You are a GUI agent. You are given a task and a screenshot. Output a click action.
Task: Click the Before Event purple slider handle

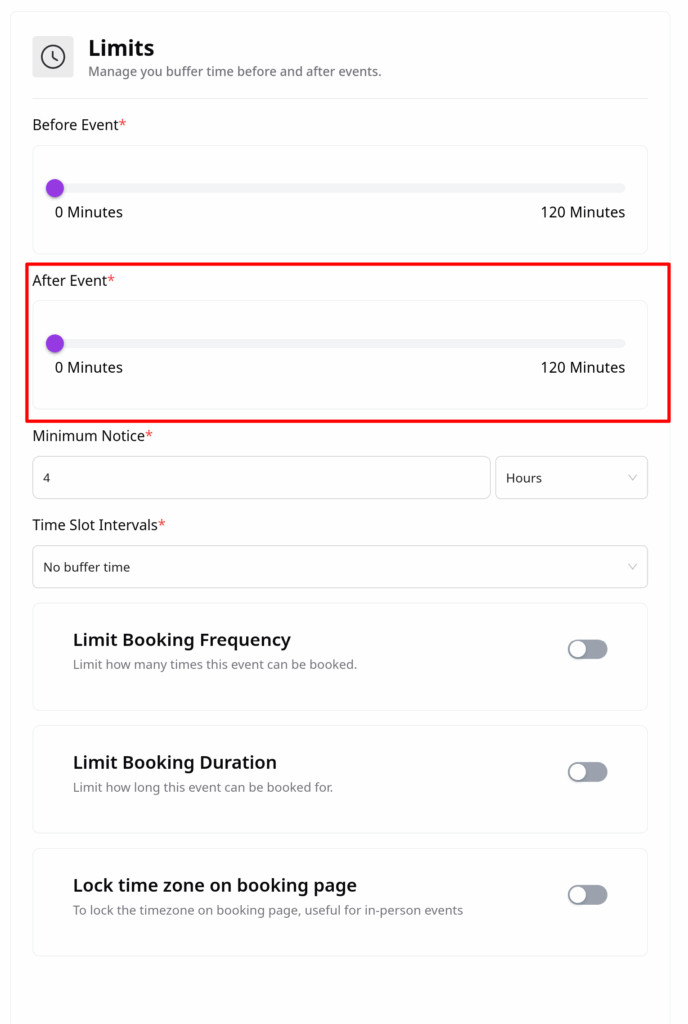coord(55,188)
